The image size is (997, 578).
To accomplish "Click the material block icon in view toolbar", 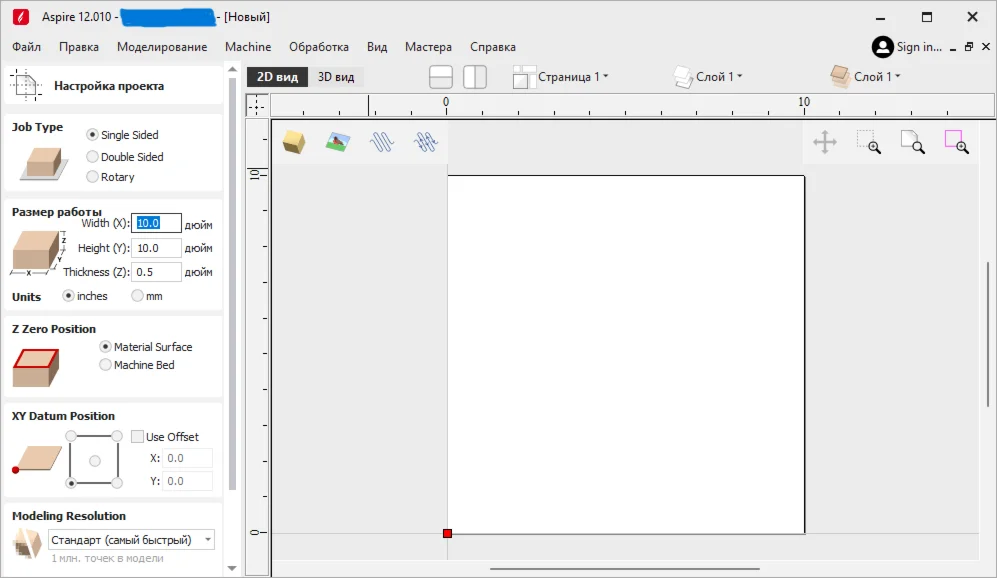I will [x=293, y=142].
